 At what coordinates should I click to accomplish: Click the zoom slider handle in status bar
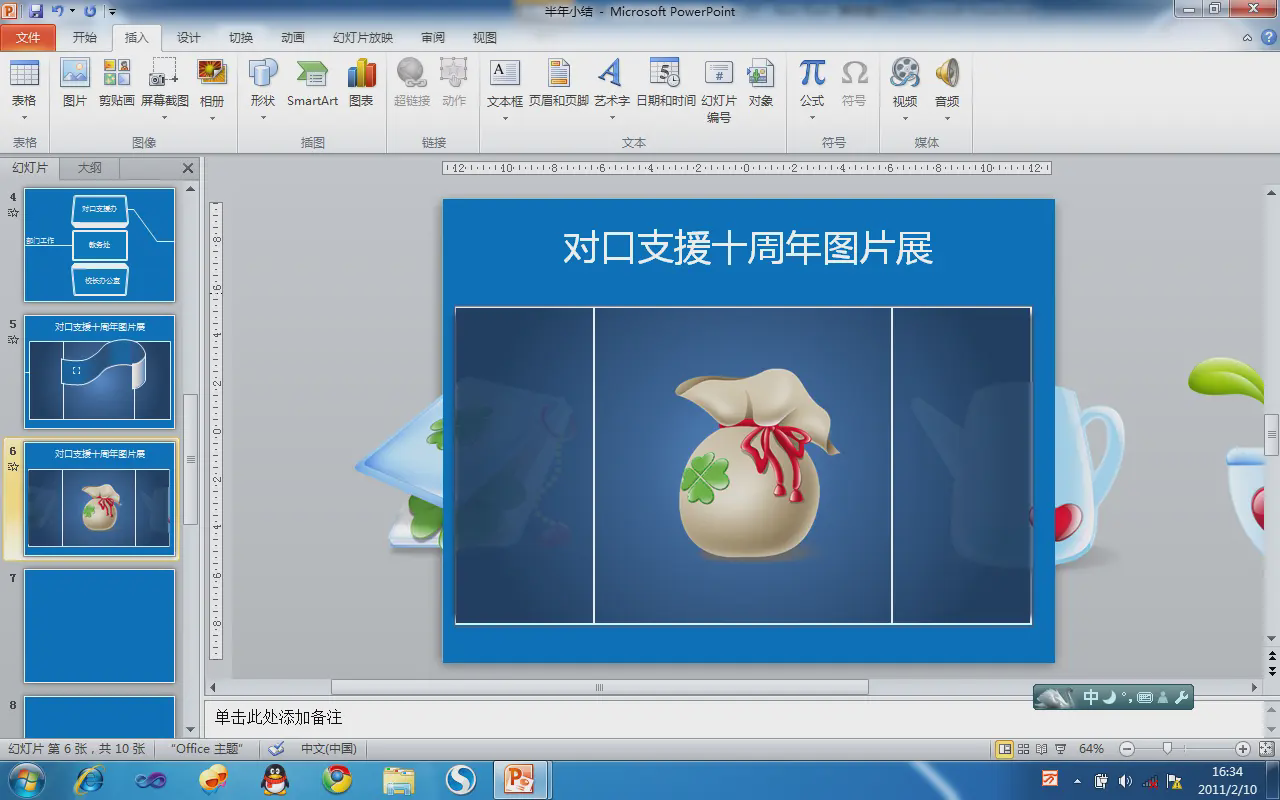[x=1167, y=749]
